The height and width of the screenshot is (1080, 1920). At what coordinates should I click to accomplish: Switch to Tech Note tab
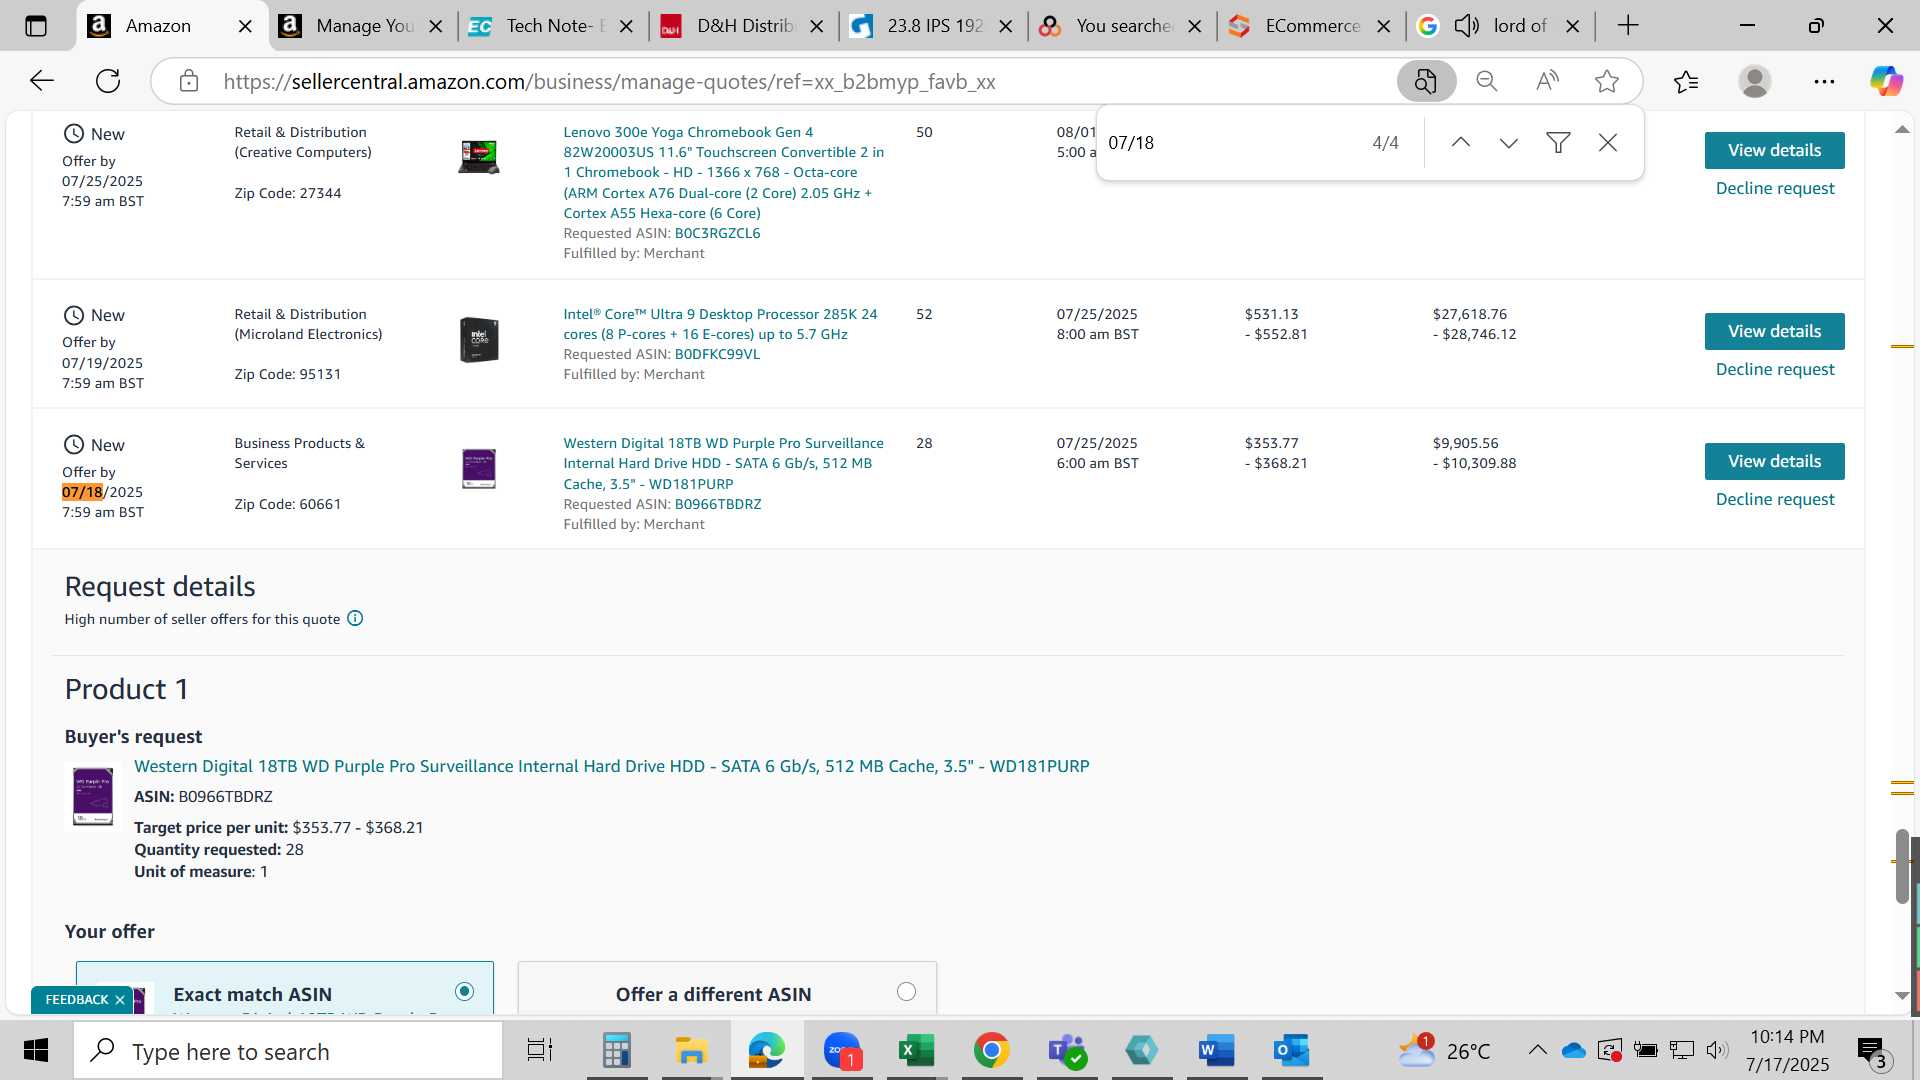[551, 26]
